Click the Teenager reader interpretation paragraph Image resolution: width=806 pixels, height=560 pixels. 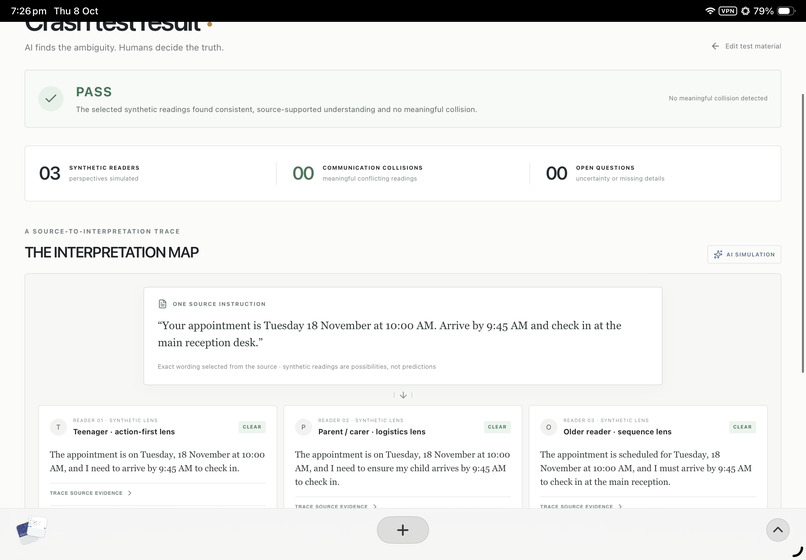point(157,461)
